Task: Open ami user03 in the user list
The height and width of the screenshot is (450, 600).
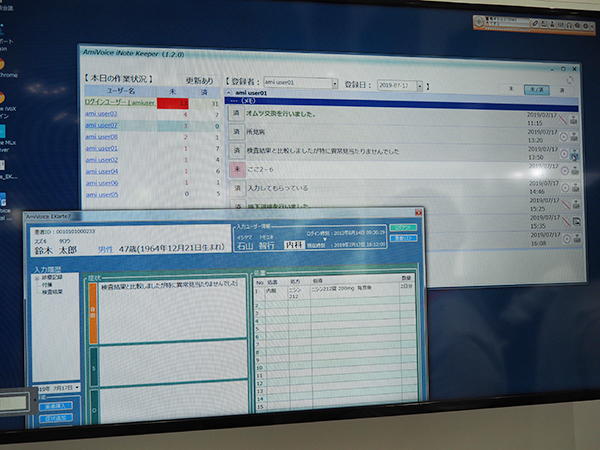Action: 101,114
